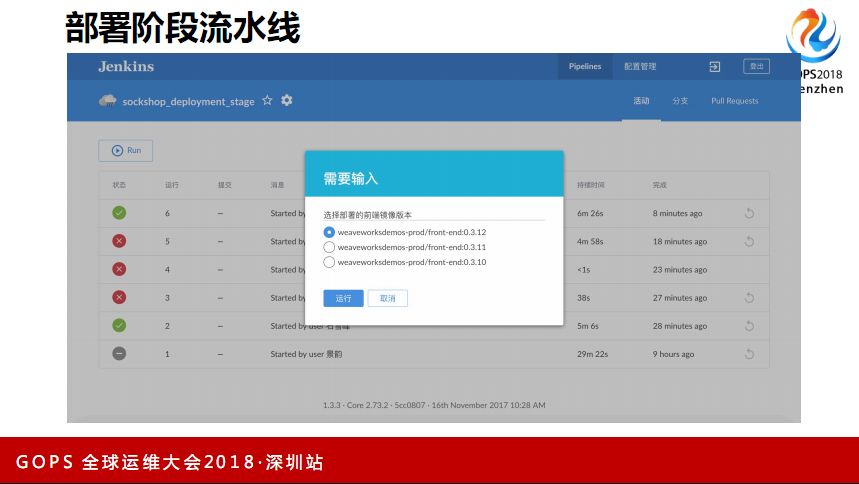Click the 取消 cancel button
Screen dimensions: 859x484
point(387,298)
